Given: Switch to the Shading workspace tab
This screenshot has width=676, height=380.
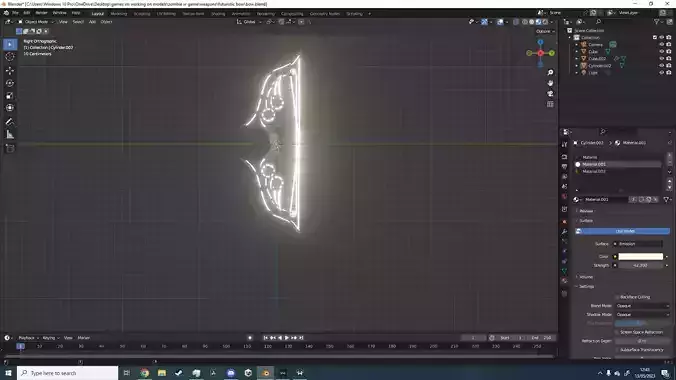Looking at the screenshot, I should point(218,14).
